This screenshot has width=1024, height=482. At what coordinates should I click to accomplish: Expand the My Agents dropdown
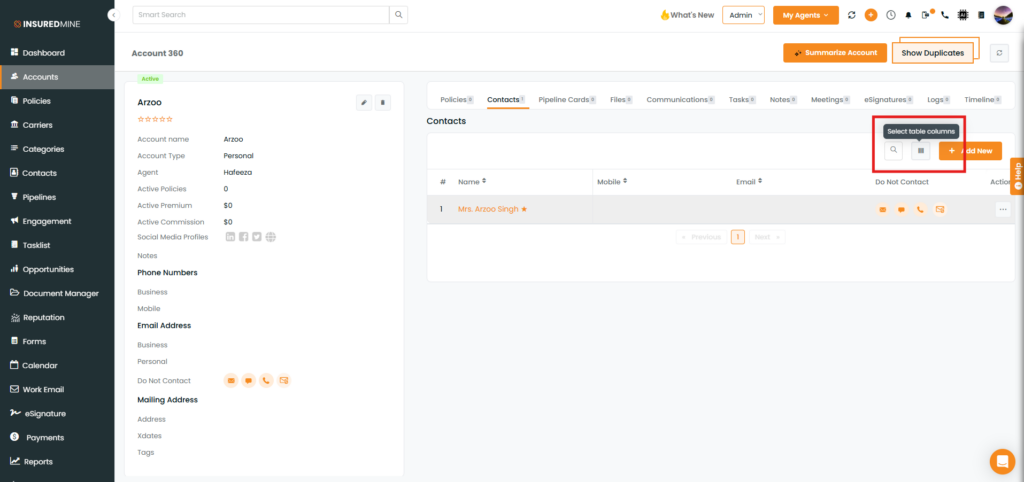point(805,15)
